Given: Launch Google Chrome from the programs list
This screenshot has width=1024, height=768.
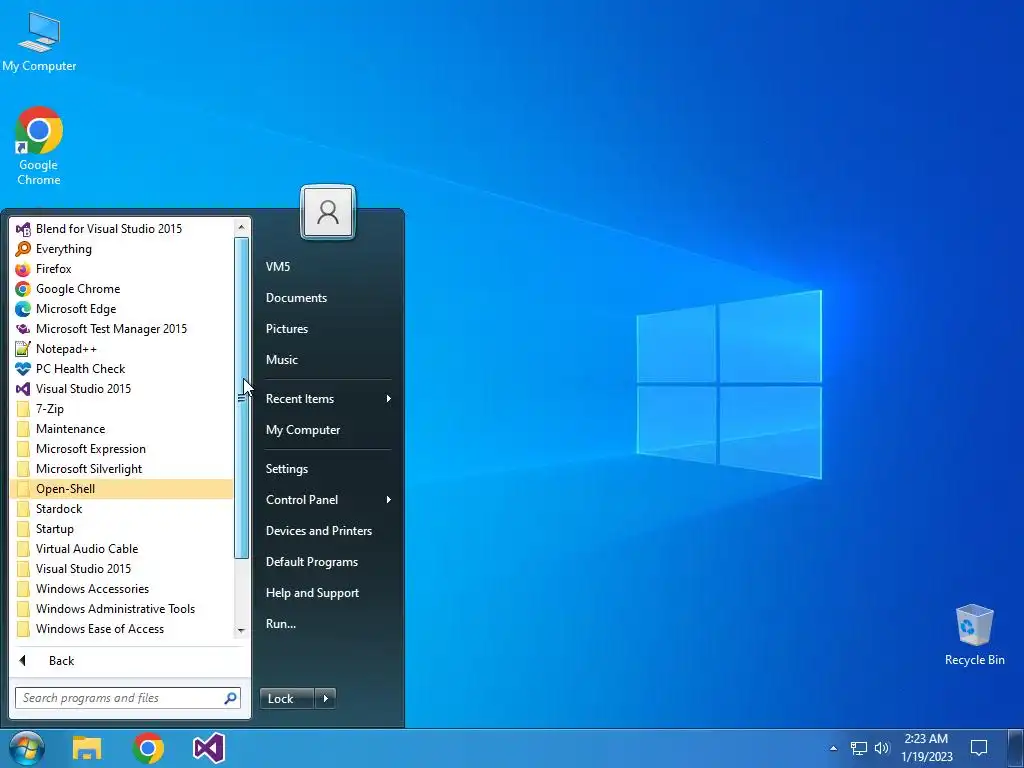Looking at the screenshot, I should 121,289.
